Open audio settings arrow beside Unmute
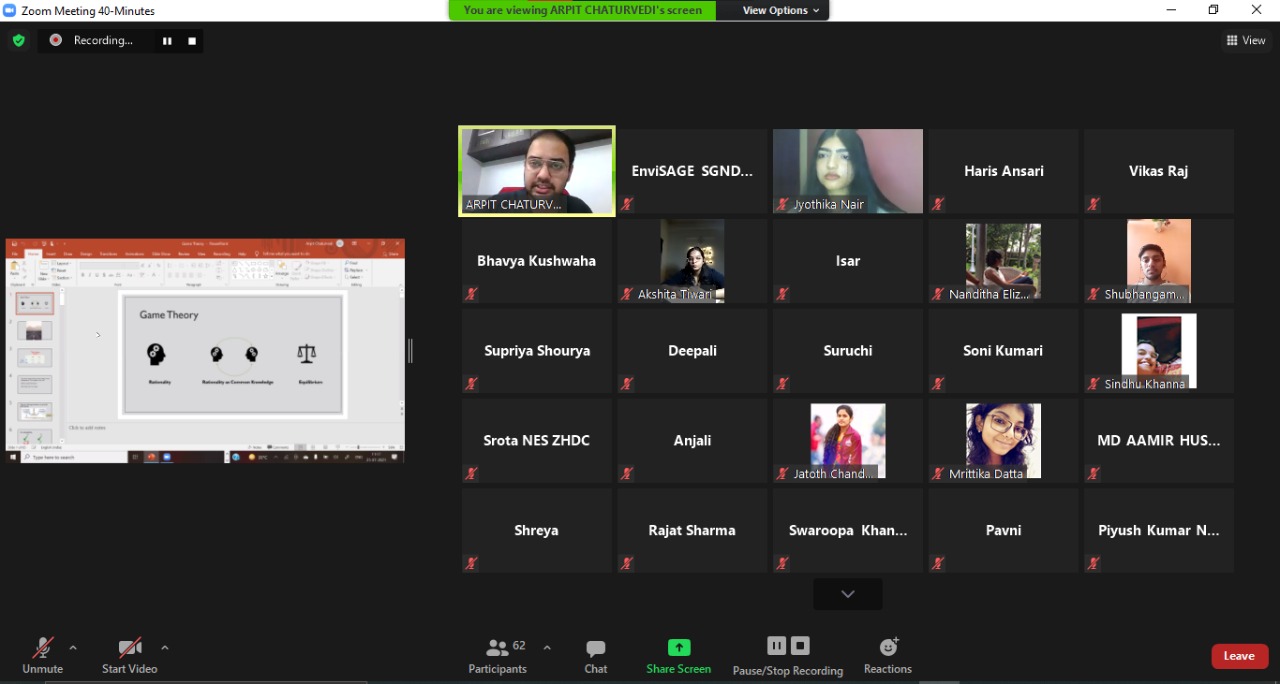 pos(73,647)
